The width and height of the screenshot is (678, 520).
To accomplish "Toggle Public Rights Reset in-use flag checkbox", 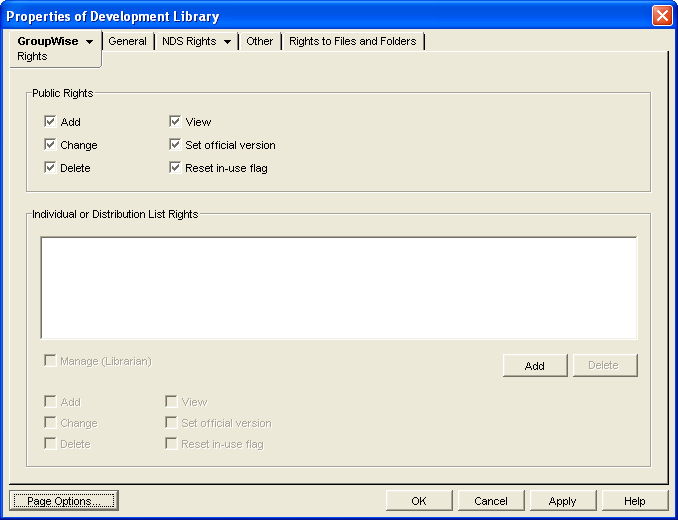I will tap(175, 167).
